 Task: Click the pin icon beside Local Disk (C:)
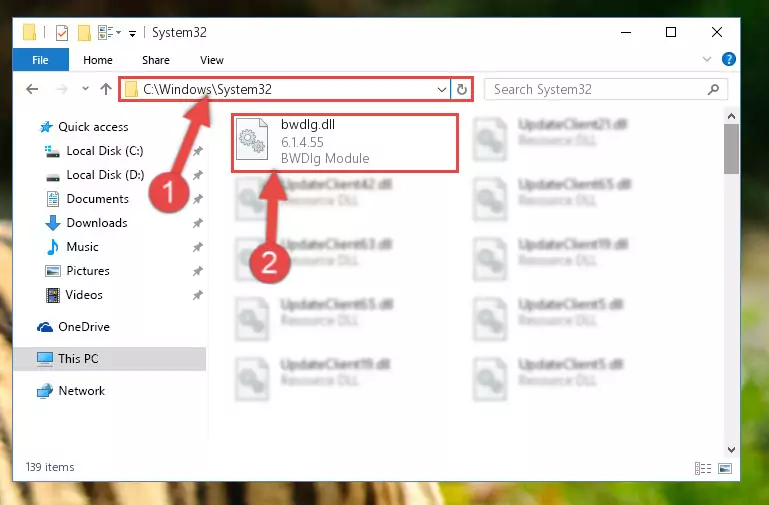(198, 152)
